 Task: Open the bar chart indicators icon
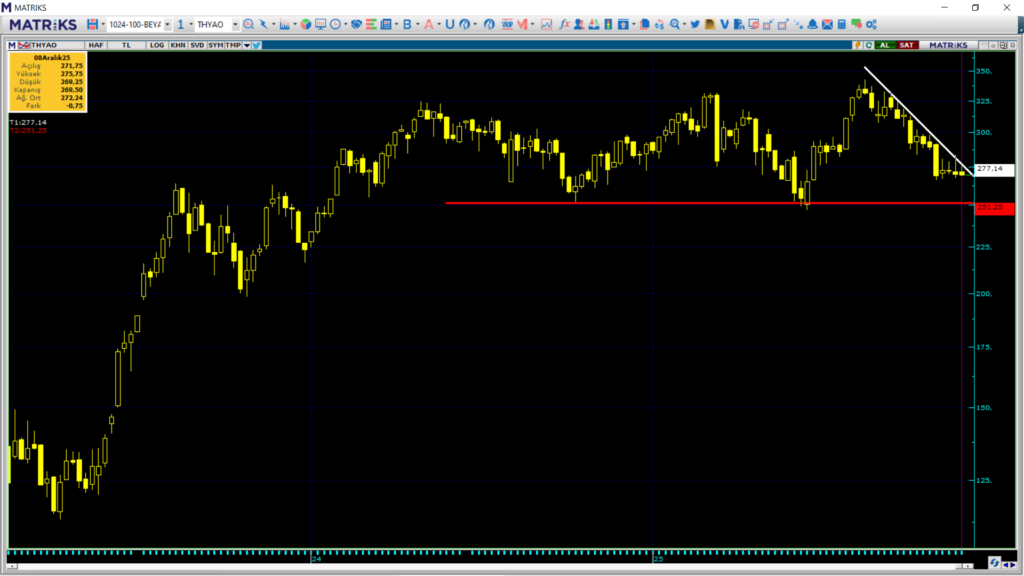pos(284,24)
